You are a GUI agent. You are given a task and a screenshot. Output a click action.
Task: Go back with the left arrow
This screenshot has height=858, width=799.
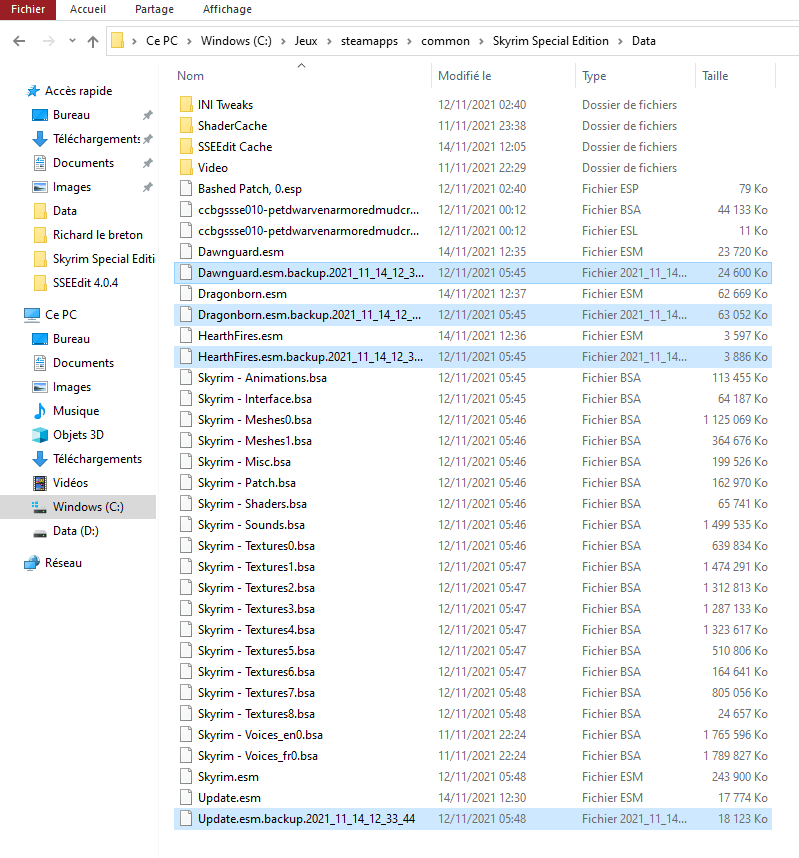click(19, 41)
